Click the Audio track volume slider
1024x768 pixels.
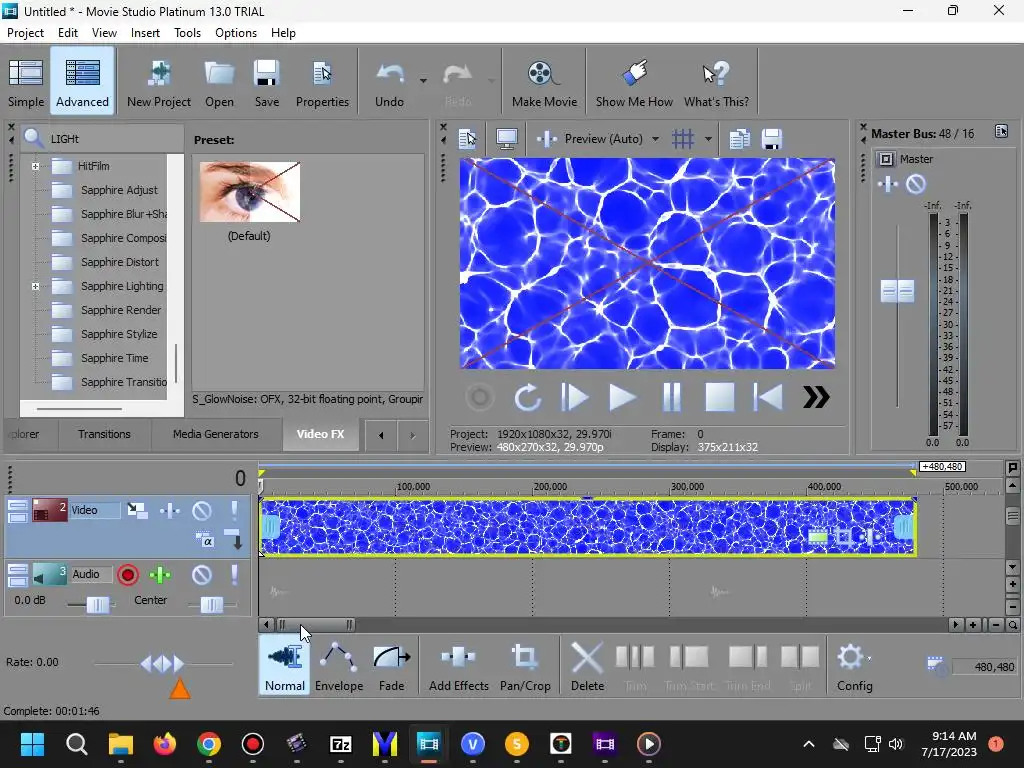coord(98,605)
